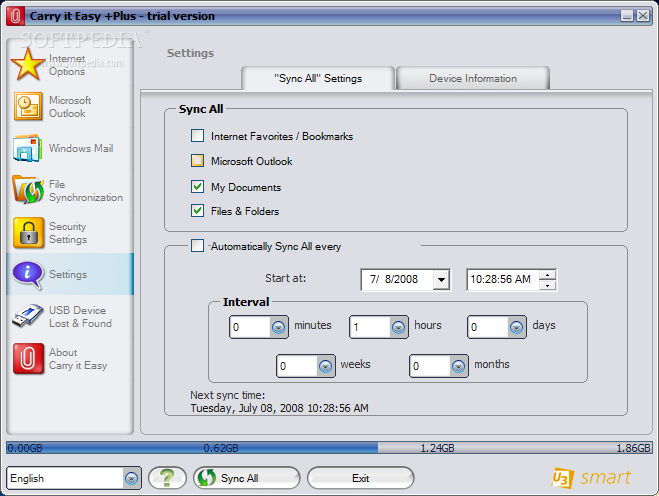The width and height of the screenshot is (659, 496).
Task: Open USB Device Lost & Found icon
Action: click(27, 316)
